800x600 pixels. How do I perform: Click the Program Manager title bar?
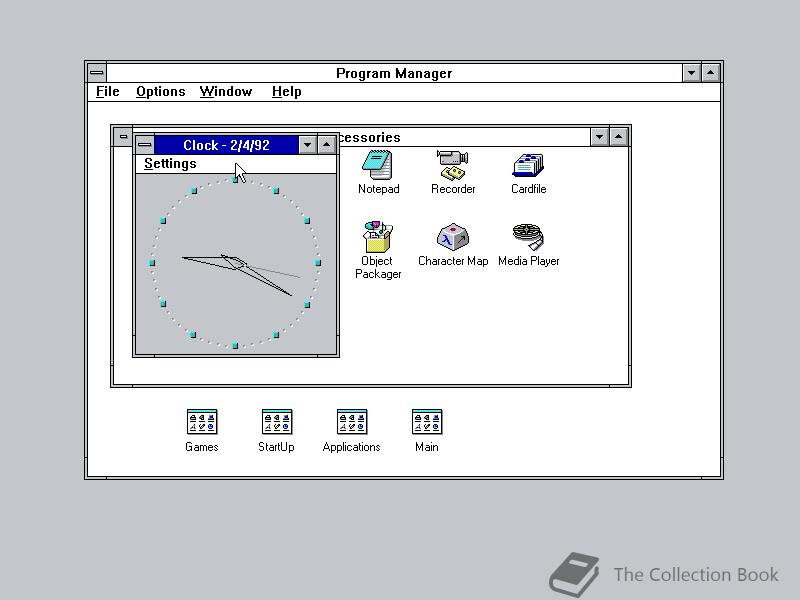click(x=394, y=73)
